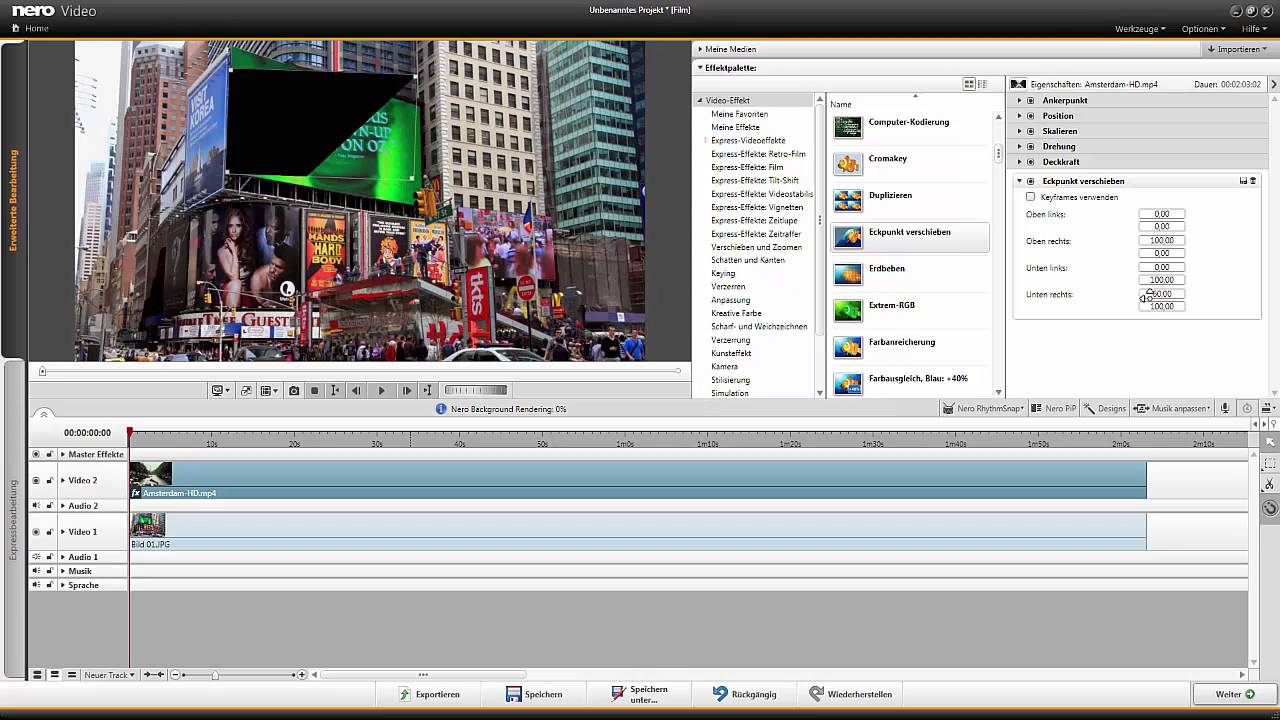
Task: Select the Cromakey effect icon
Action: [x=848, y=164]
